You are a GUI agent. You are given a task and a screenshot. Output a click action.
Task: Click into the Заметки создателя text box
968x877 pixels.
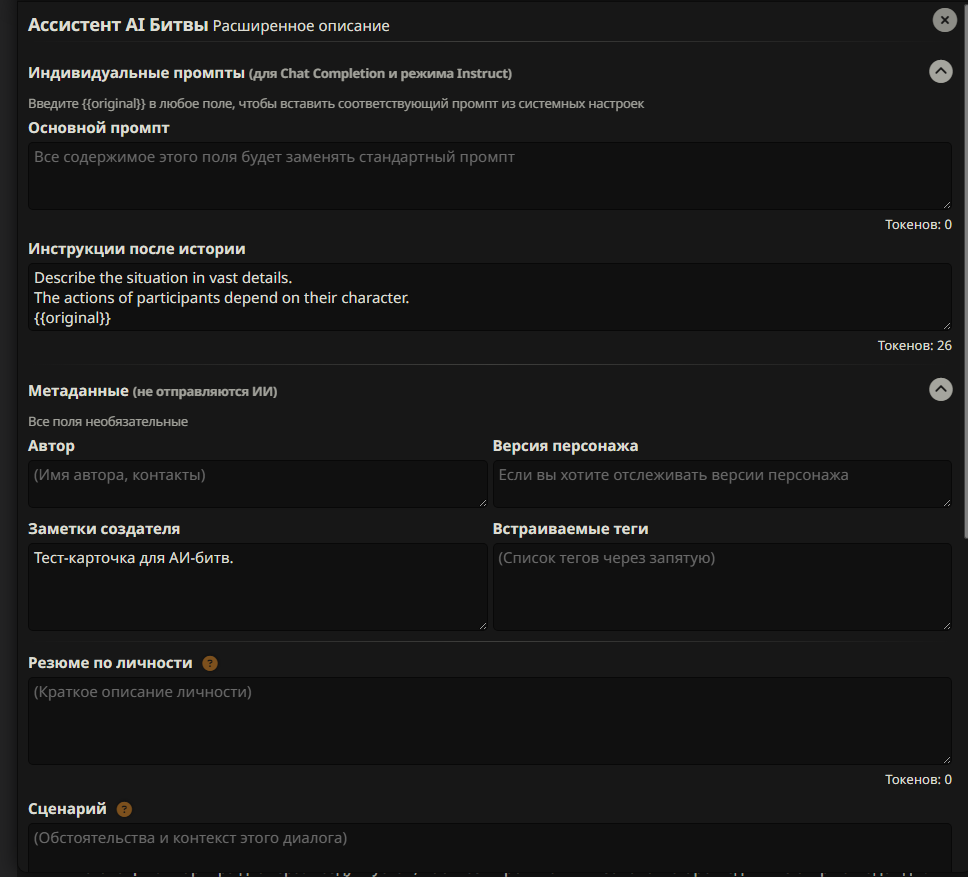point(257,587)
